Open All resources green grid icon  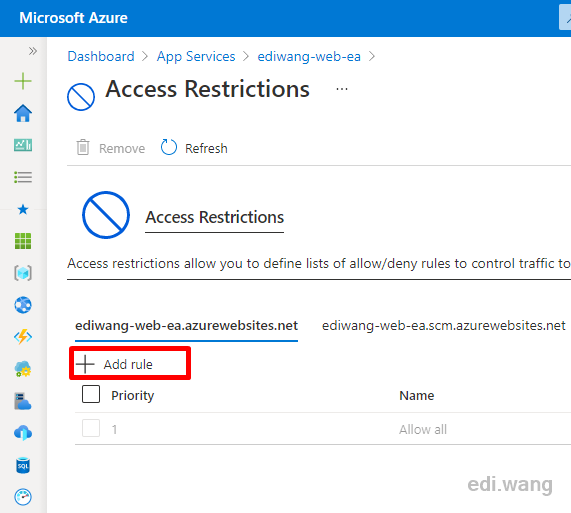coord(23,241)
